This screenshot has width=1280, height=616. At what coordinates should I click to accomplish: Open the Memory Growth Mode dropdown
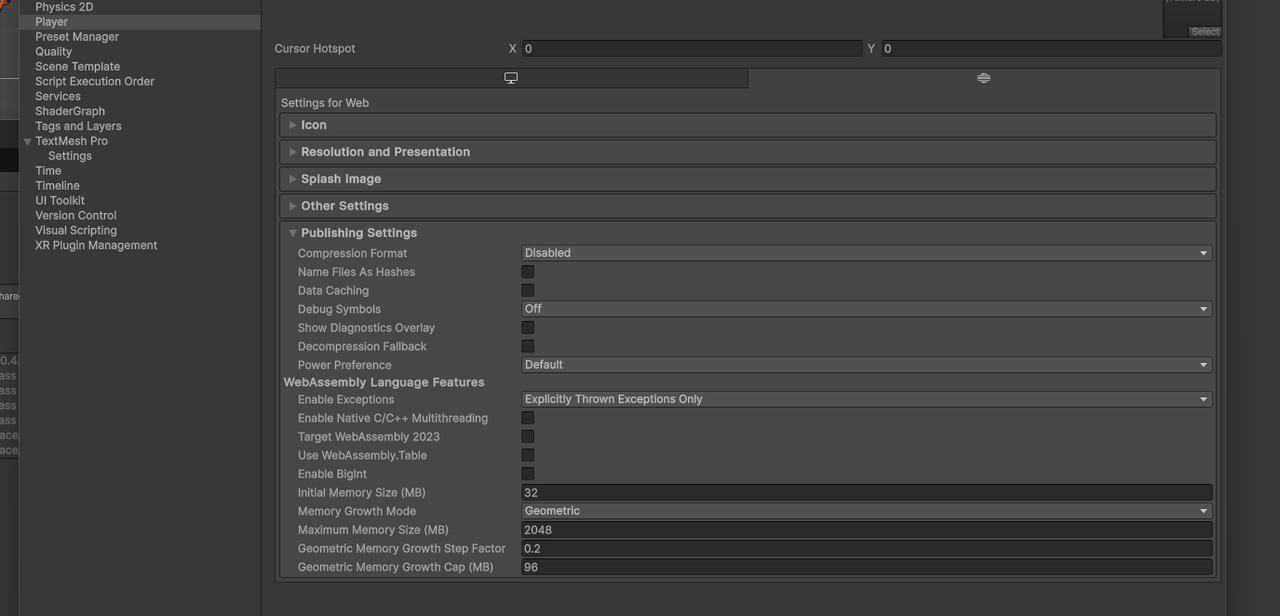coord(866,511)
